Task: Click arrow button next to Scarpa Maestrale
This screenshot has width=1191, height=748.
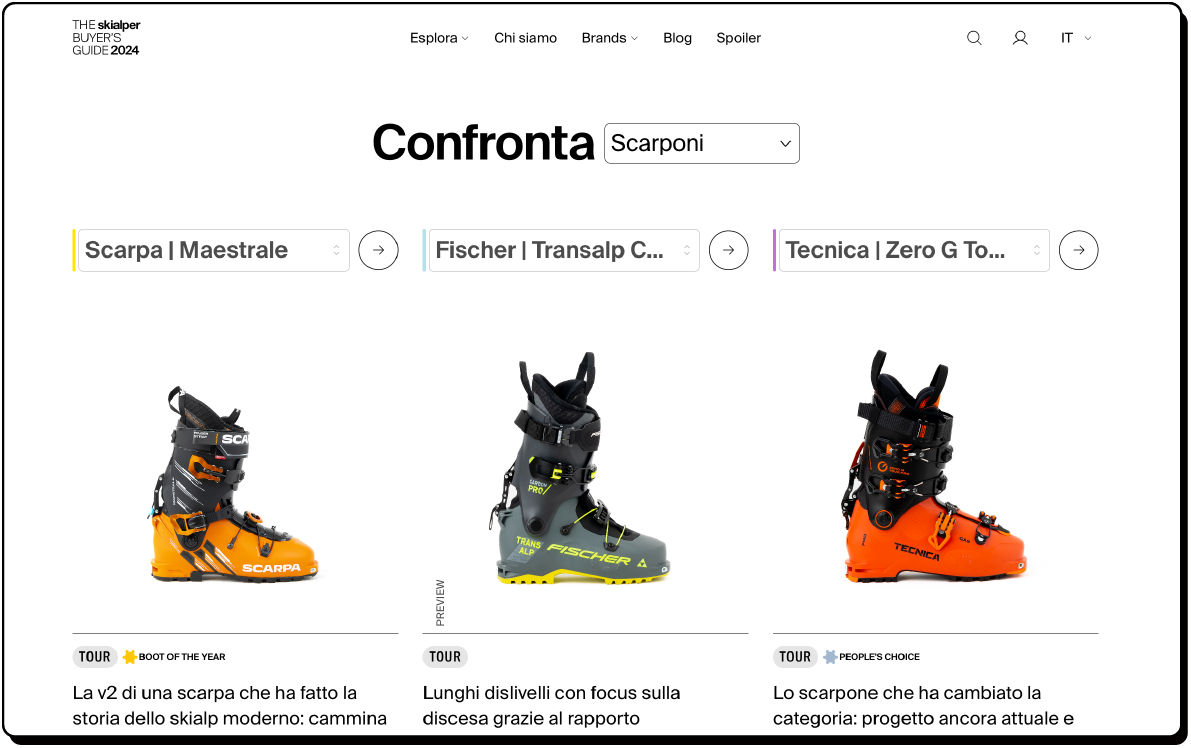Action: (x=378, y=250)
